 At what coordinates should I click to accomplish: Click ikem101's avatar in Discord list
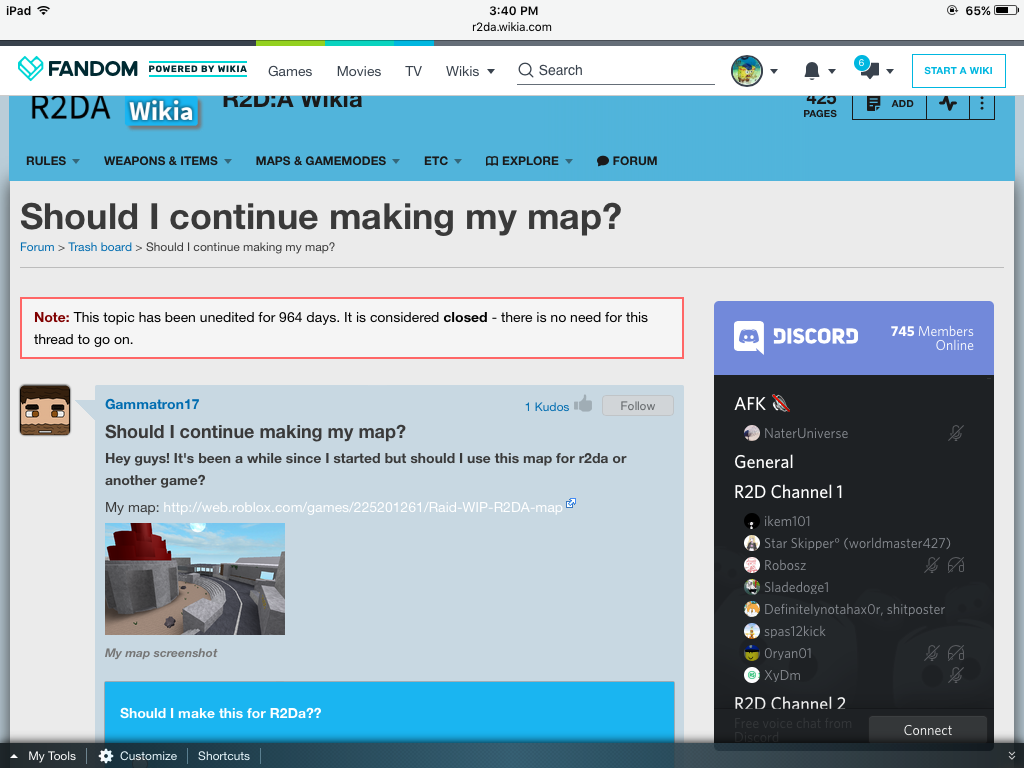click(752, 521)
